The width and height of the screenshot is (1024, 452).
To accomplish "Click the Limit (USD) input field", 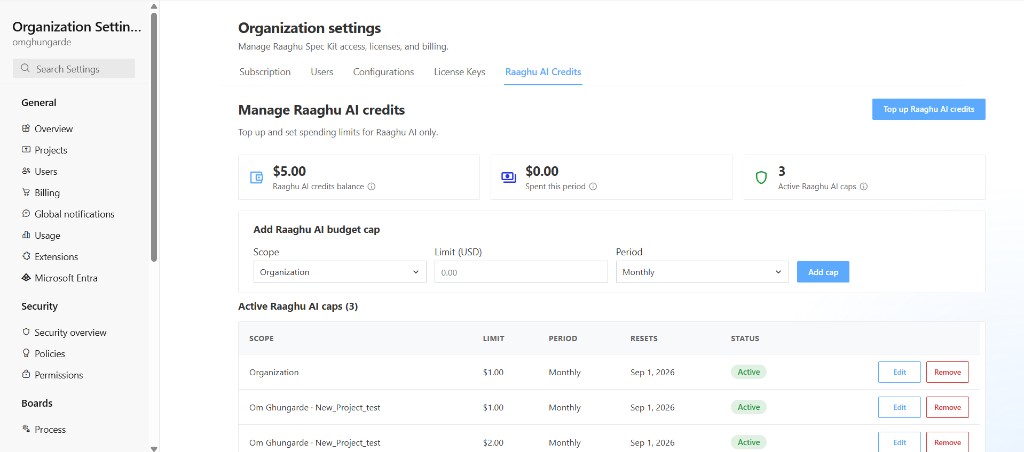I will point(521,272).
